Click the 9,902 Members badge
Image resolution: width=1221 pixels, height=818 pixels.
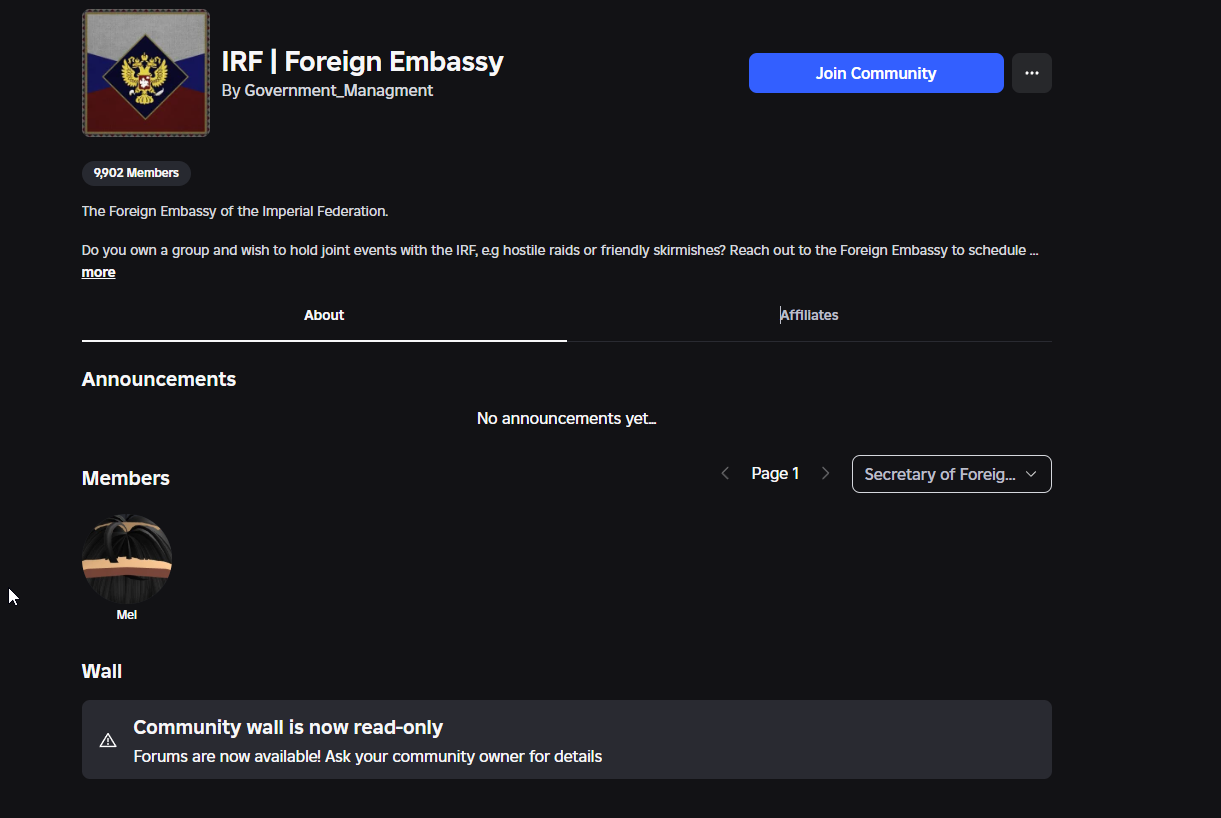click(136, 173)
